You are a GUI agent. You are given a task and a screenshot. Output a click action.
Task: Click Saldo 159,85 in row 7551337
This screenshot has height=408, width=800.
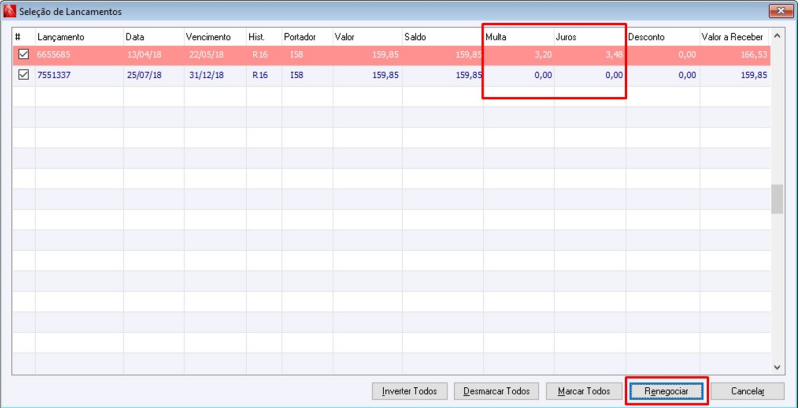click(468, 75)
